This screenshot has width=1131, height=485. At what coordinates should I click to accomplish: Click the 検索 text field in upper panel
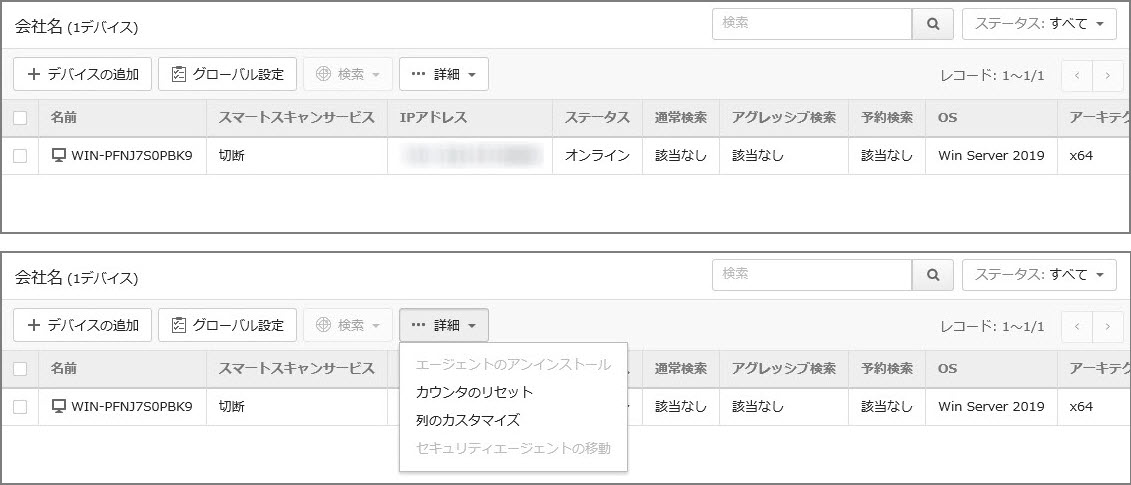[811, 24]
